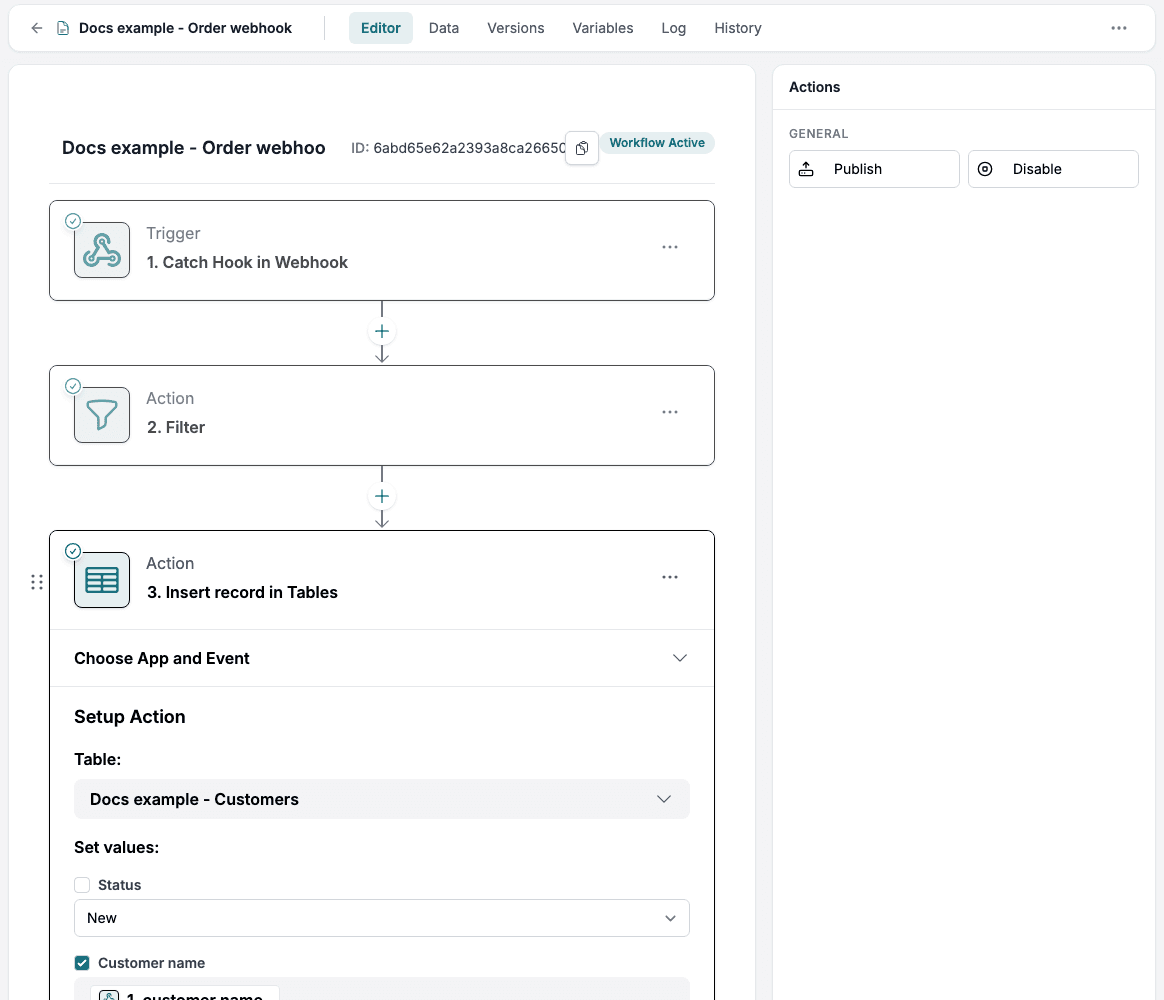The width and height of the screenshot is (1164, 1000).
Task: Uncheck the Customer name checkbox
Action: click(x=82, y=963)
